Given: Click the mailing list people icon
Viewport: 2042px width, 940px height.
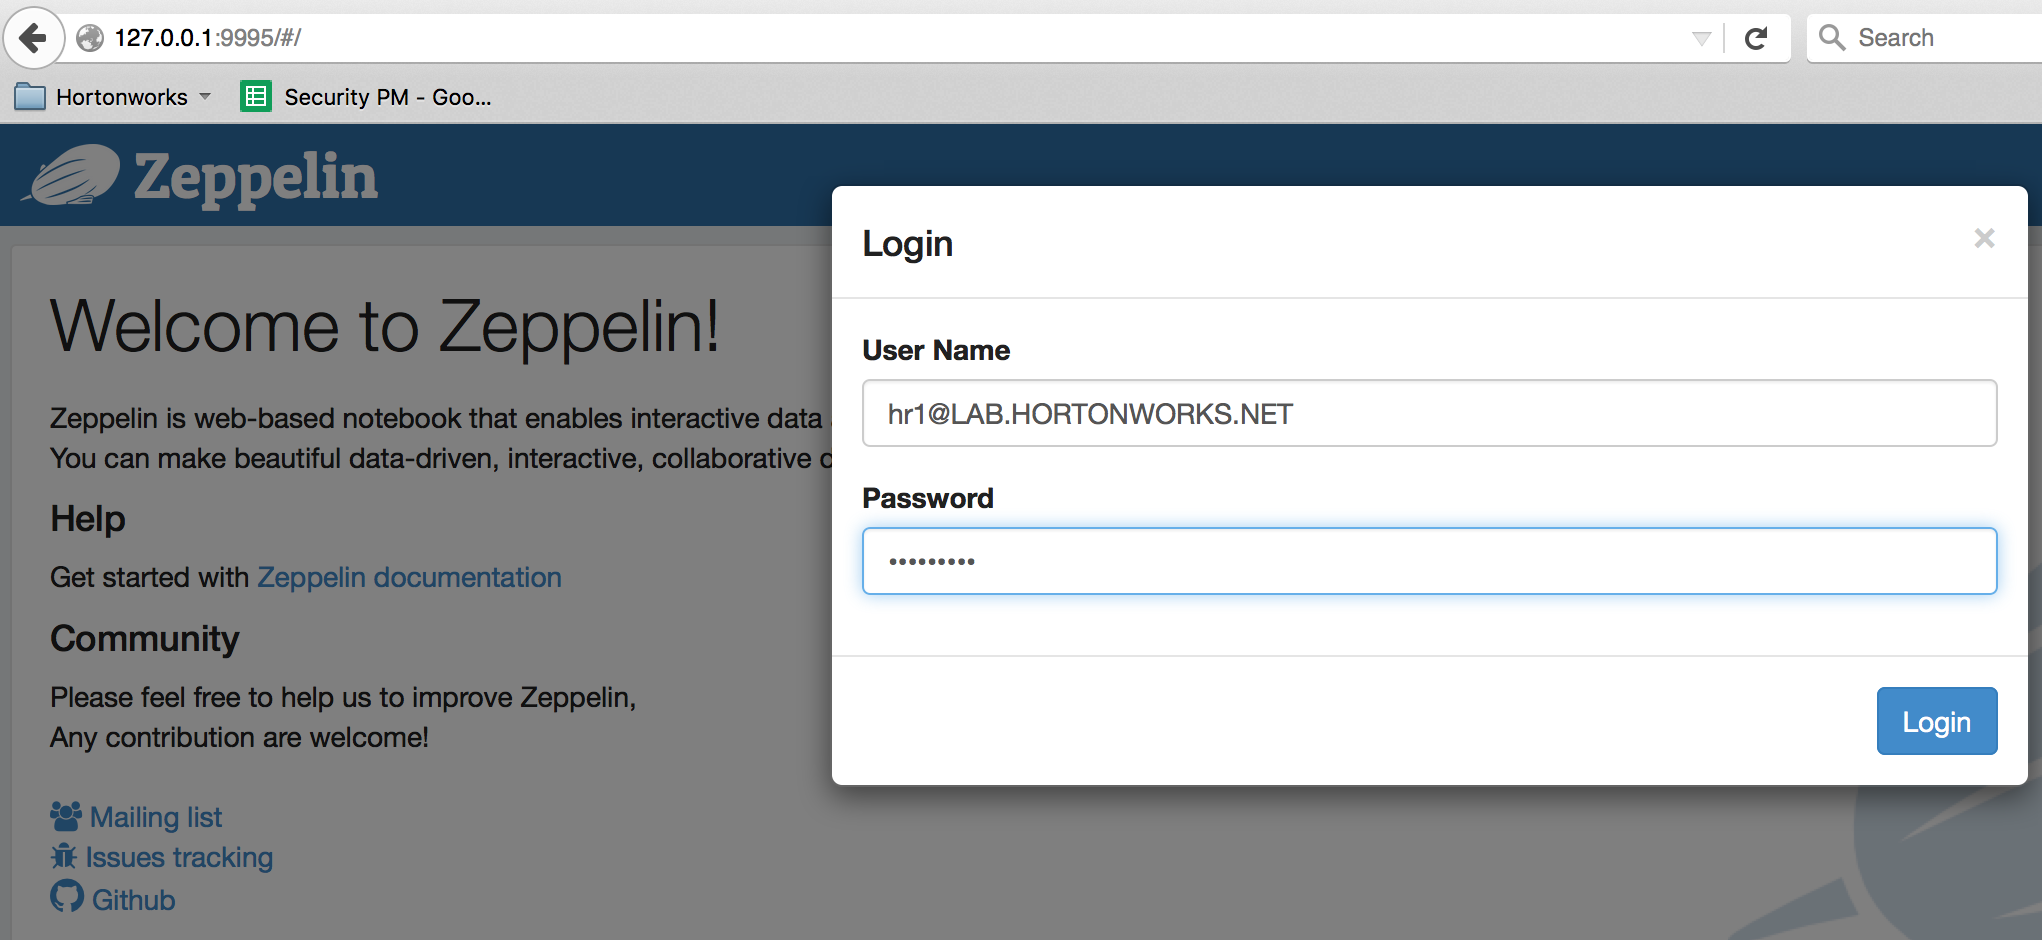Looking at the screenshot, I should coord(64,815).
